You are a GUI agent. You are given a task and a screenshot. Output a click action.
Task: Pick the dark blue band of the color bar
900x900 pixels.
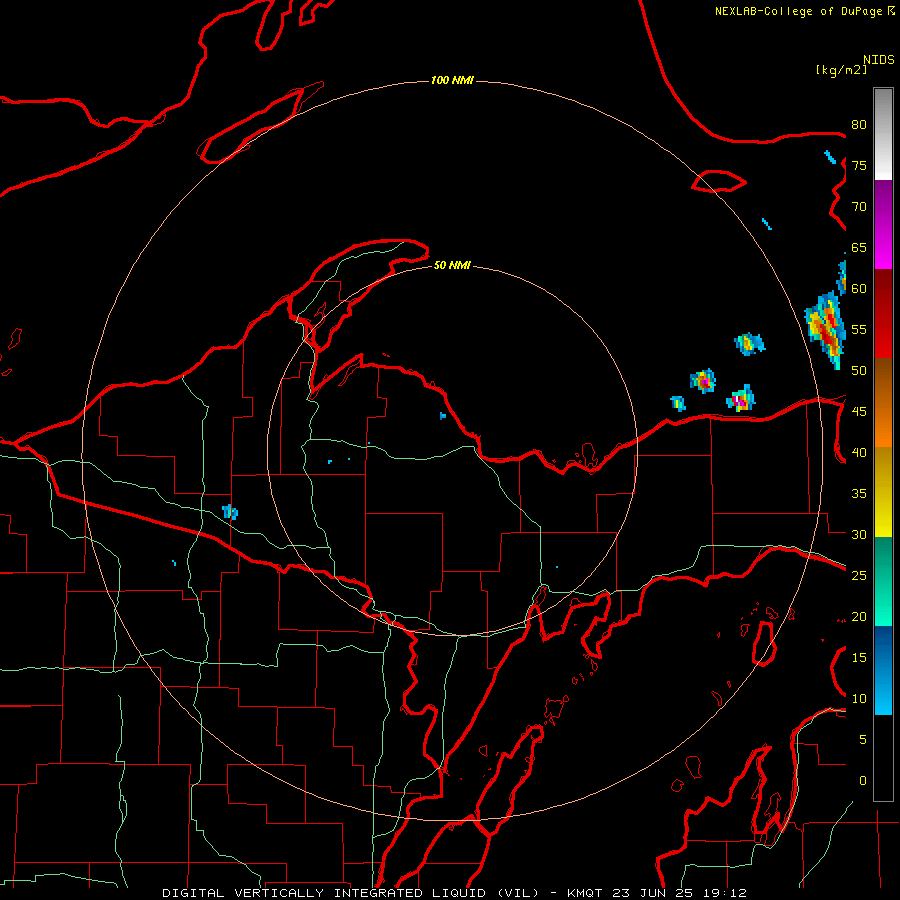pyautogui.click(x=883, y=646)
